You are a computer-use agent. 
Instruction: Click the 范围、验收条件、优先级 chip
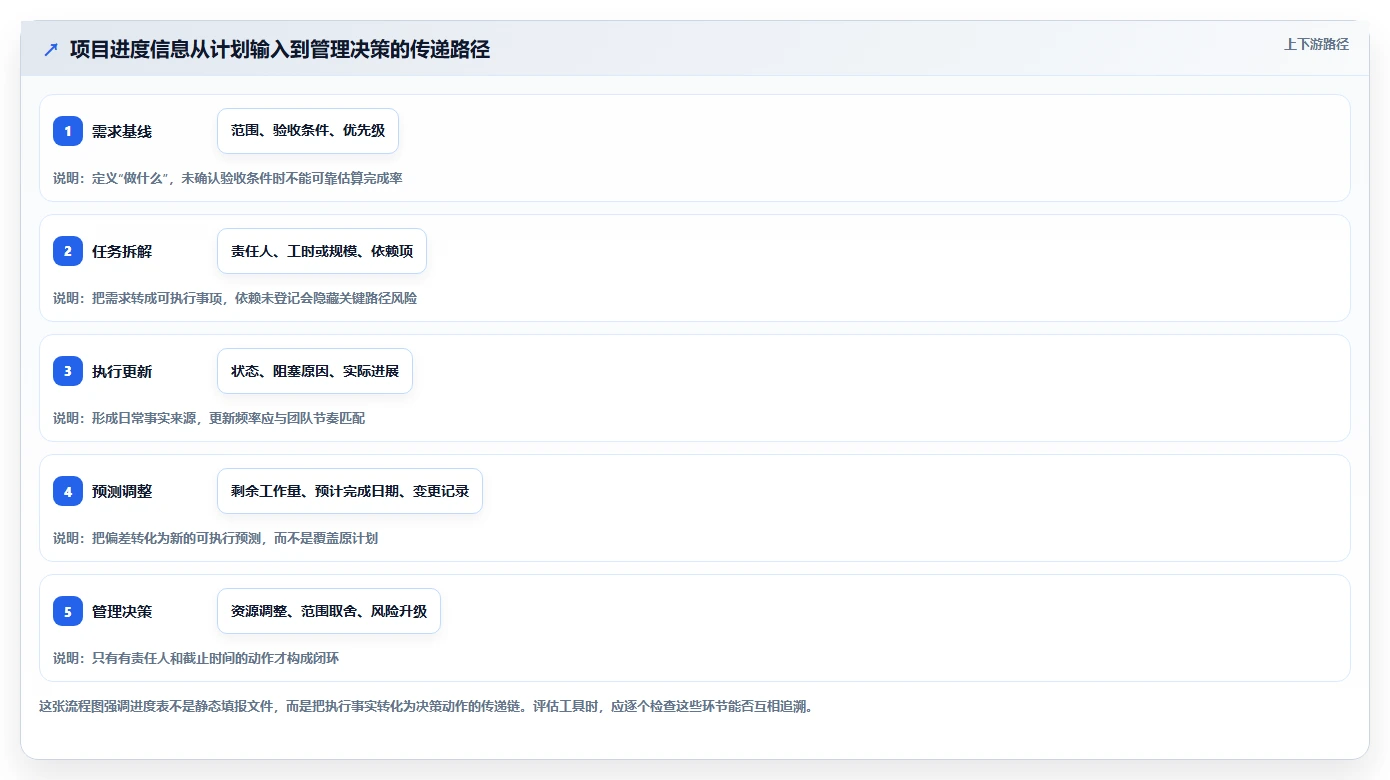tap(308, 131)
